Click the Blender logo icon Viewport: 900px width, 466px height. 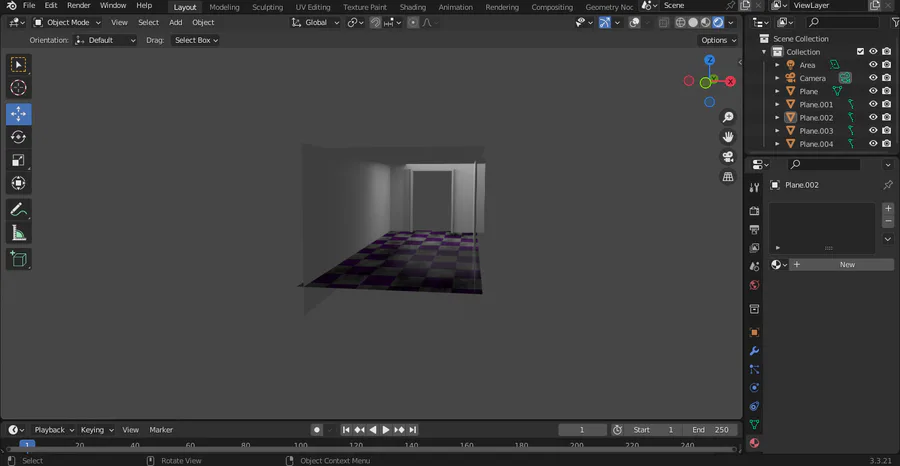(x=11, y=6)
